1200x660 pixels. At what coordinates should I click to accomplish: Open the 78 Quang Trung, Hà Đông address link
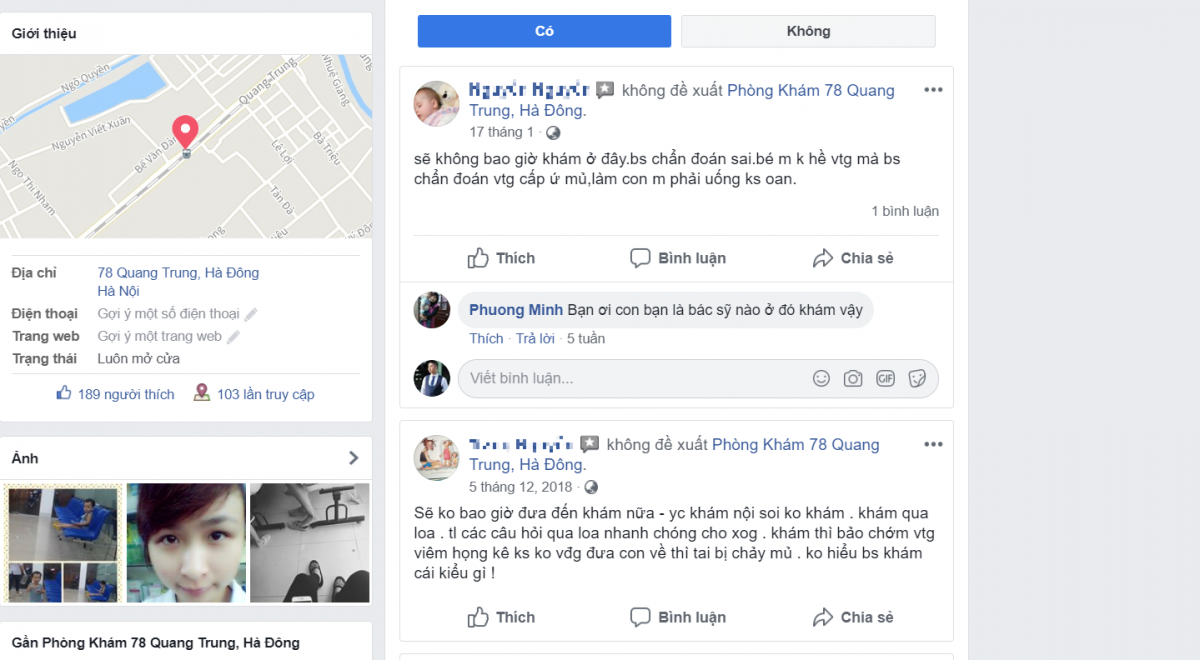tap(178, 273)
